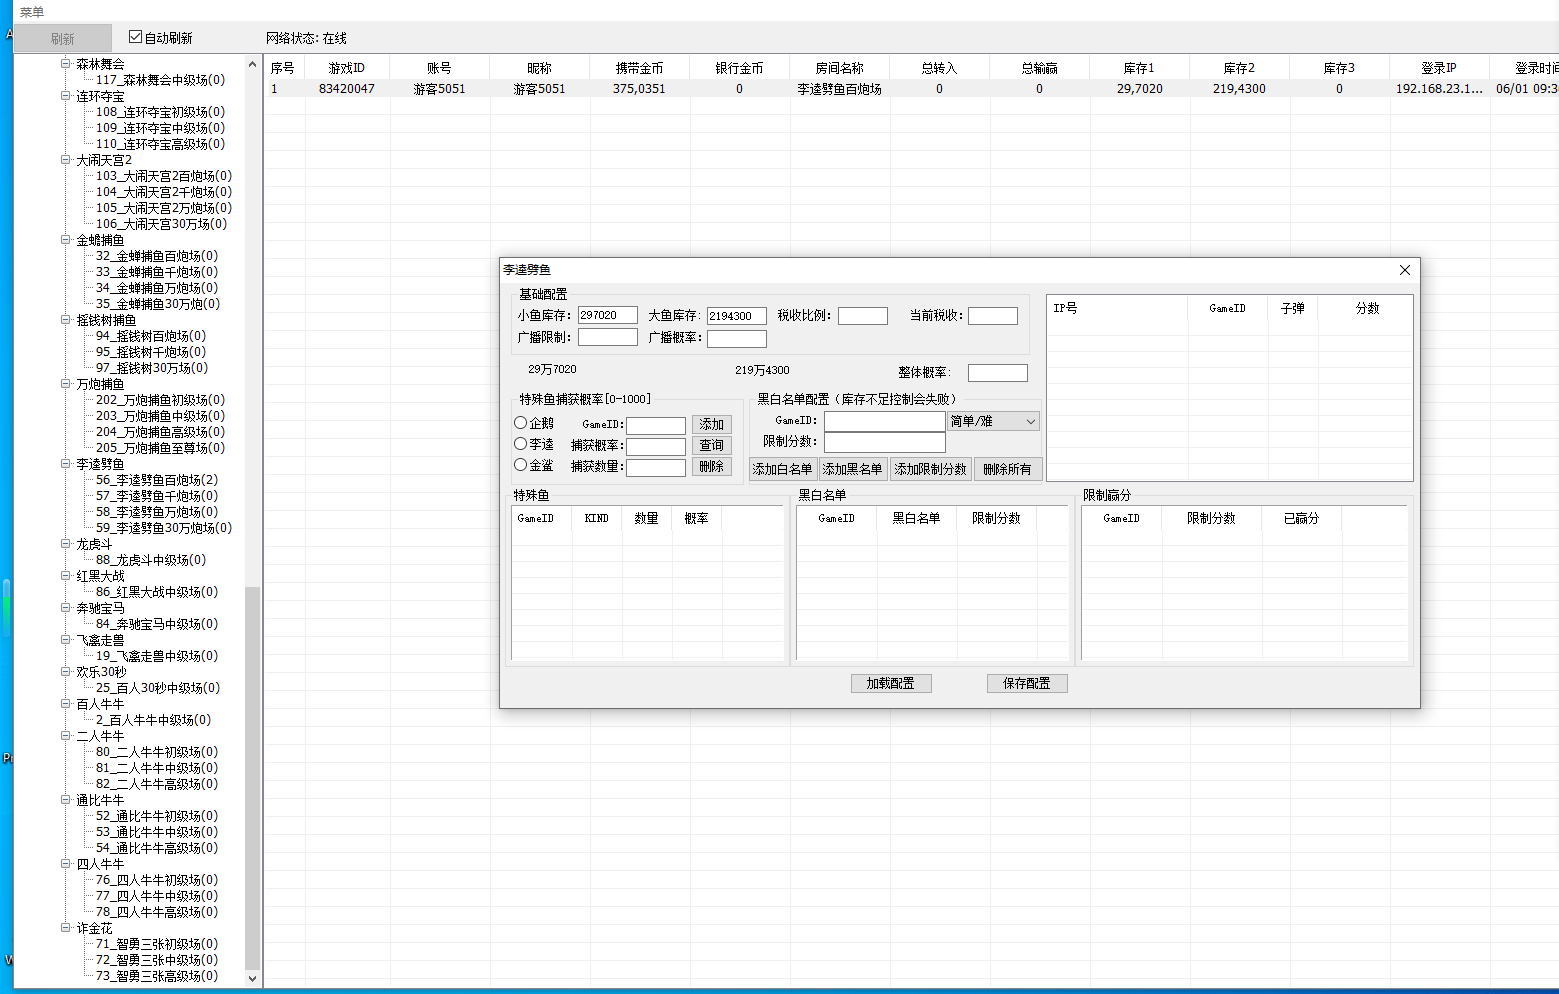Select 56_李逵劈鱼百炮场 in the tree
The image size is (1559, 994).
[x=157, y=480]
